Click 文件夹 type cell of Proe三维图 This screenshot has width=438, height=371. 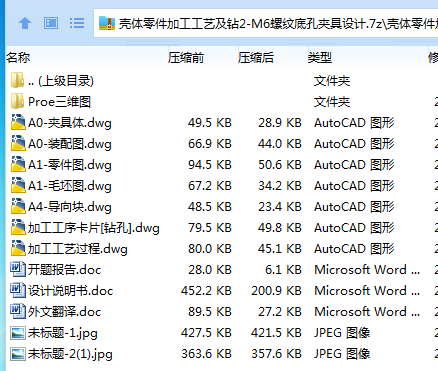(332, 102)
